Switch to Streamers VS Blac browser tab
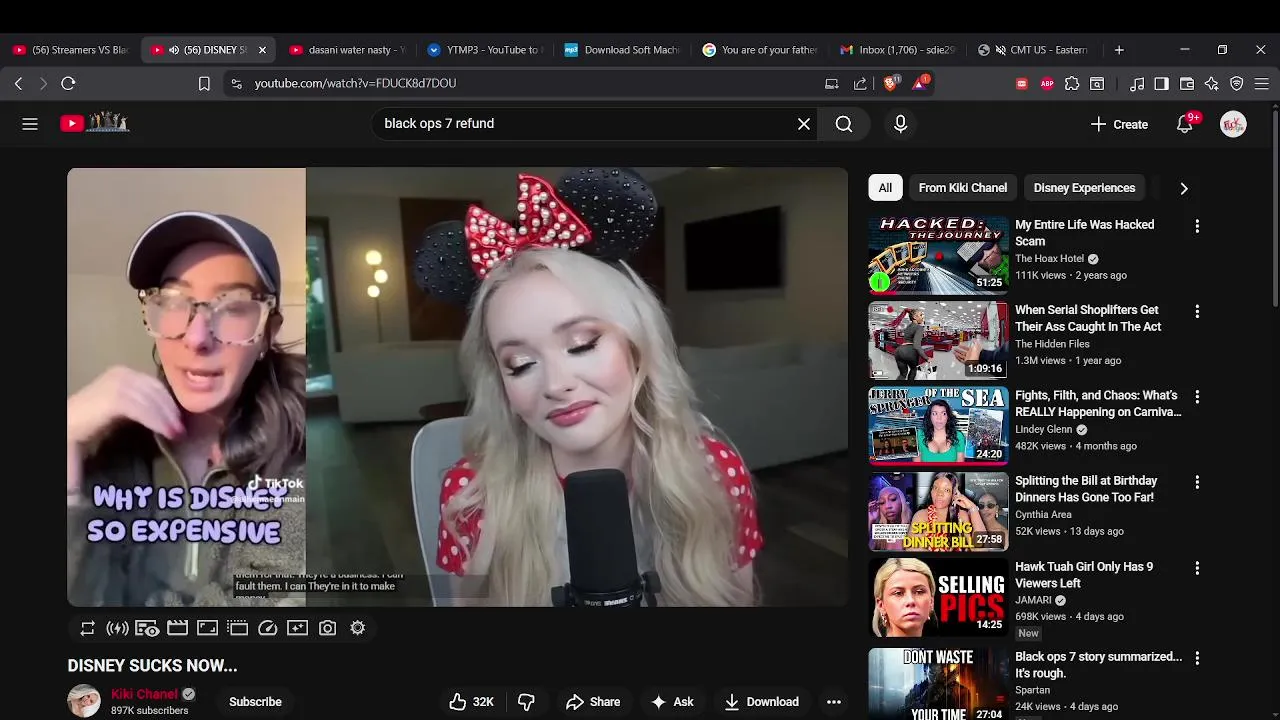The width and height of the screenshot is (1280, 720). pos(70,50)
